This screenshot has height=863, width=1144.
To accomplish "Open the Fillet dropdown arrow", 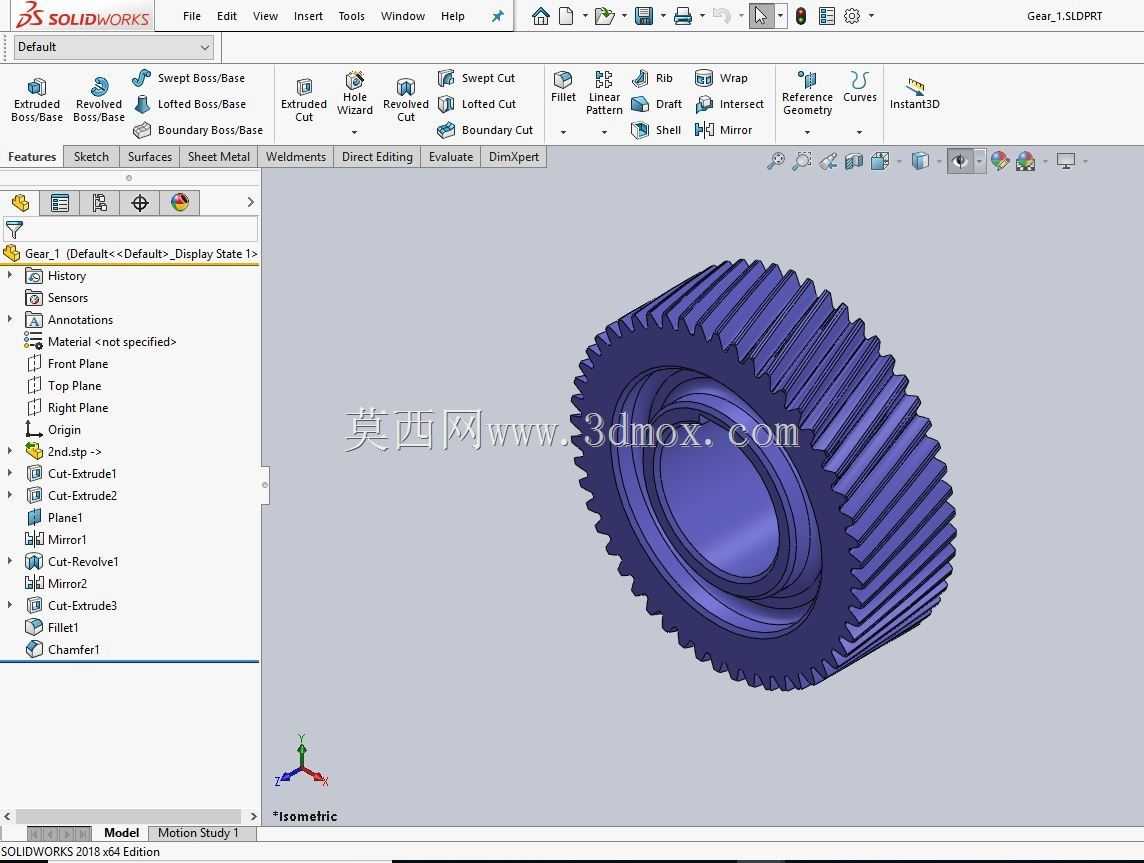I will [563, 132].
